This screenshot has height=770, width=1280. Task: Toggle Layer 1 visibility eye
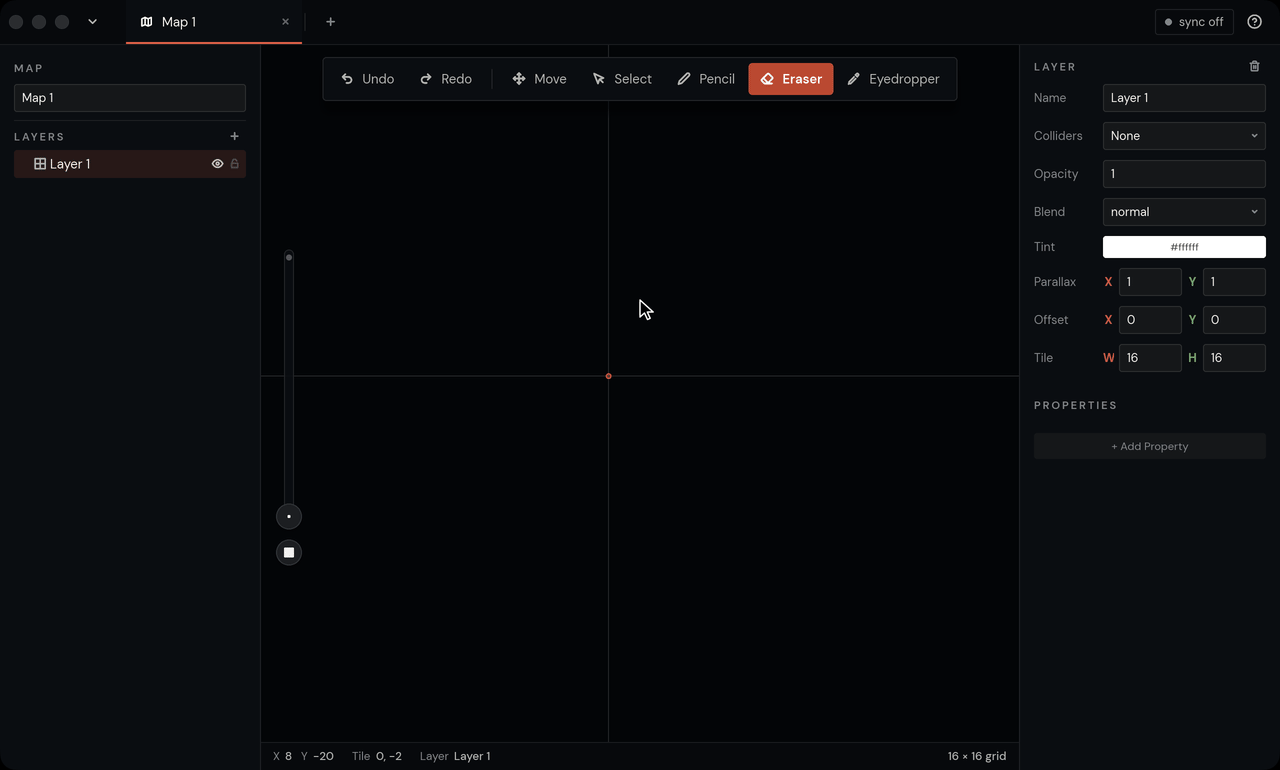pyautogui.click(x=217, y=164)
